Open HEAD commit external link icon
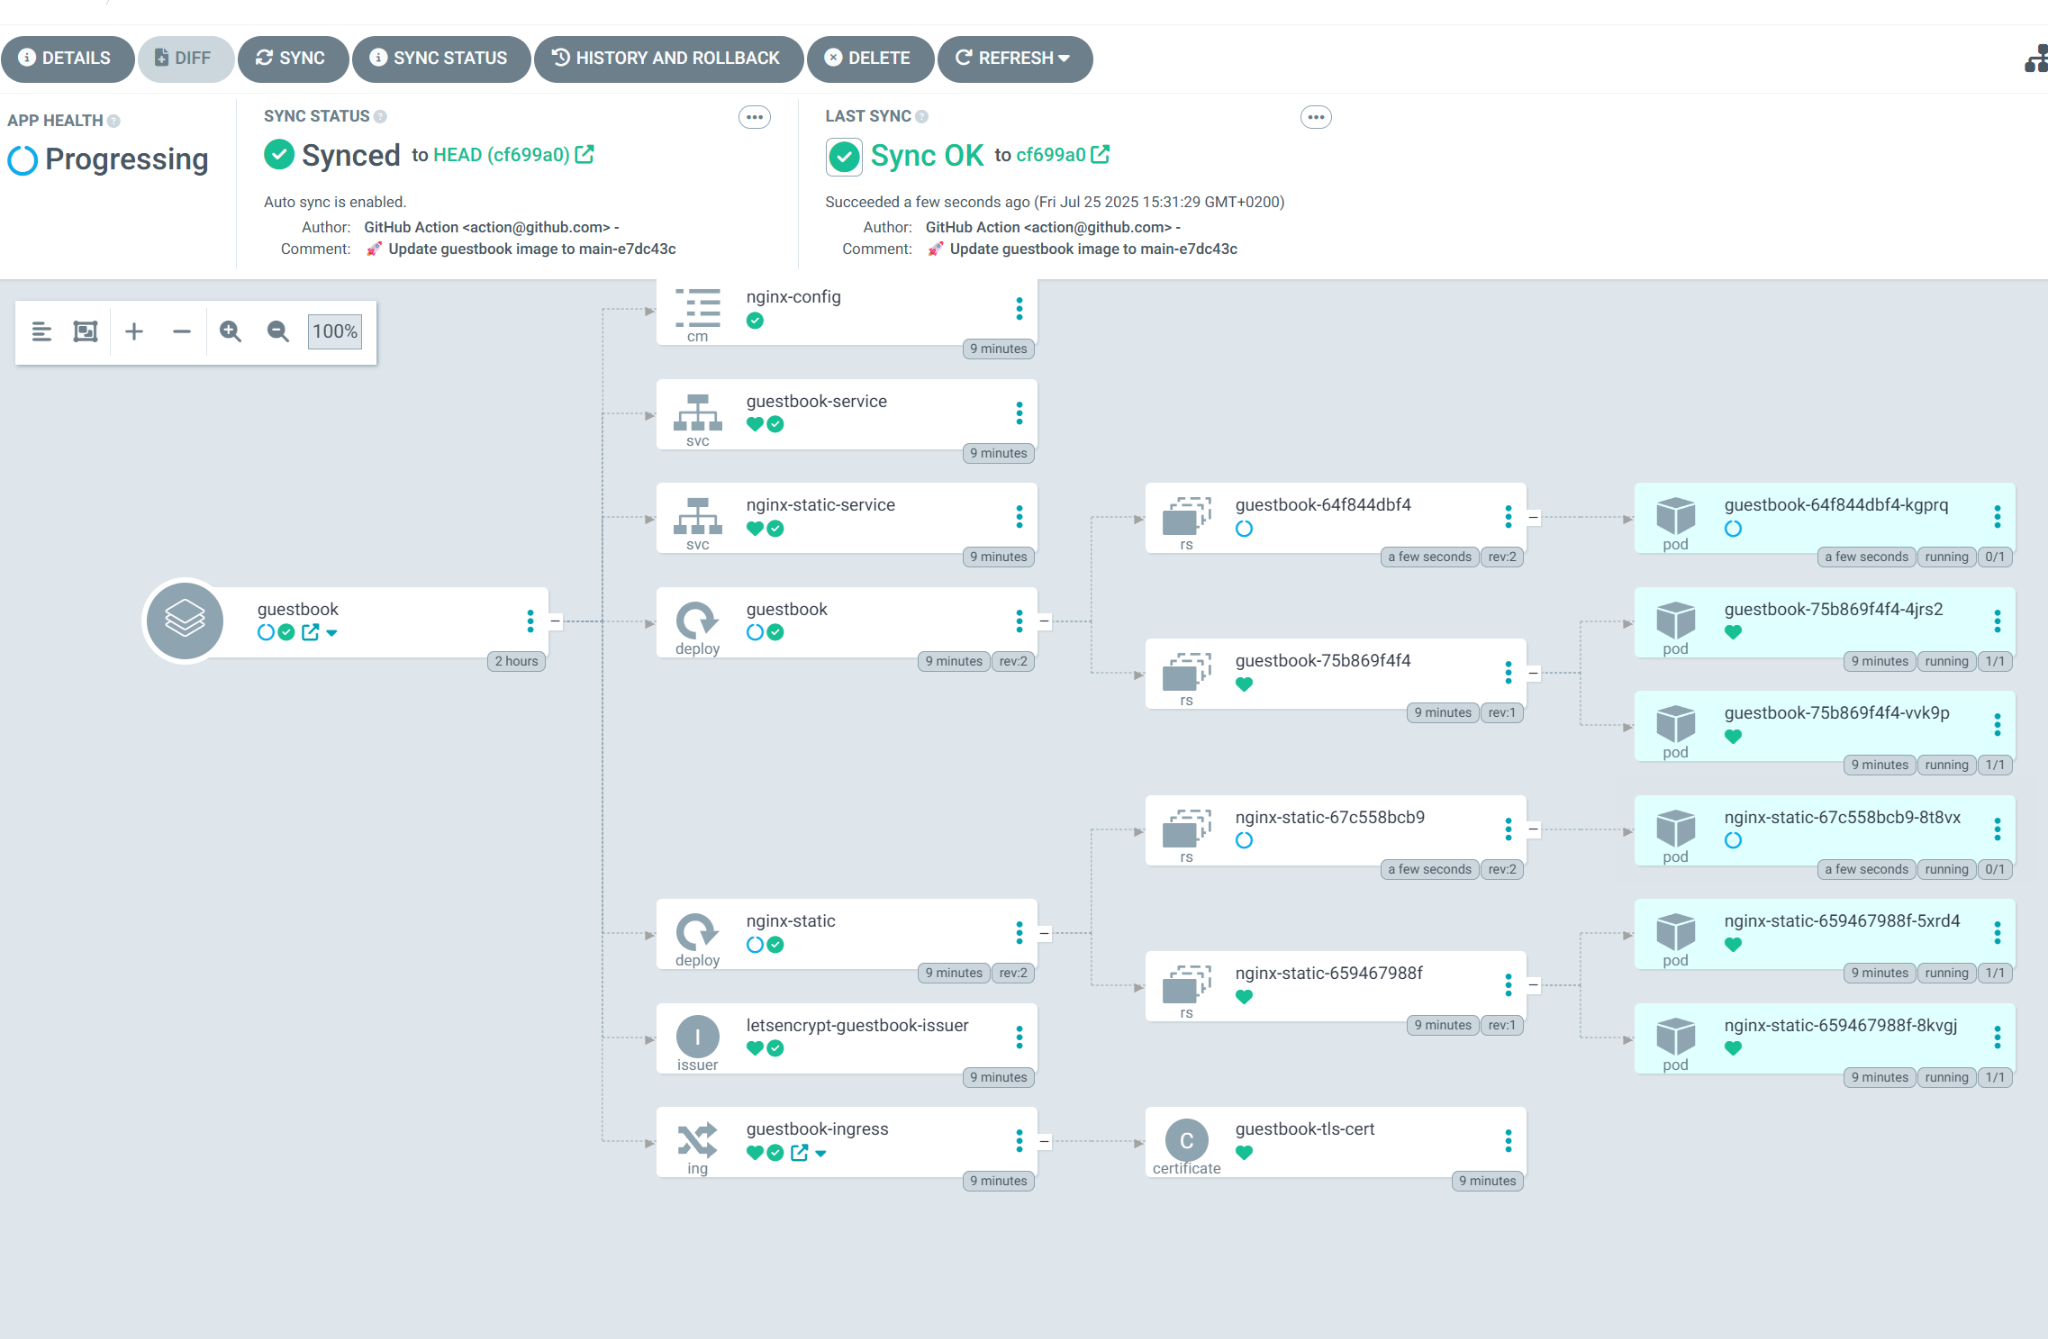This screenshot has height=1339, width=2048. pyautogui.click(x=584, y=154)
